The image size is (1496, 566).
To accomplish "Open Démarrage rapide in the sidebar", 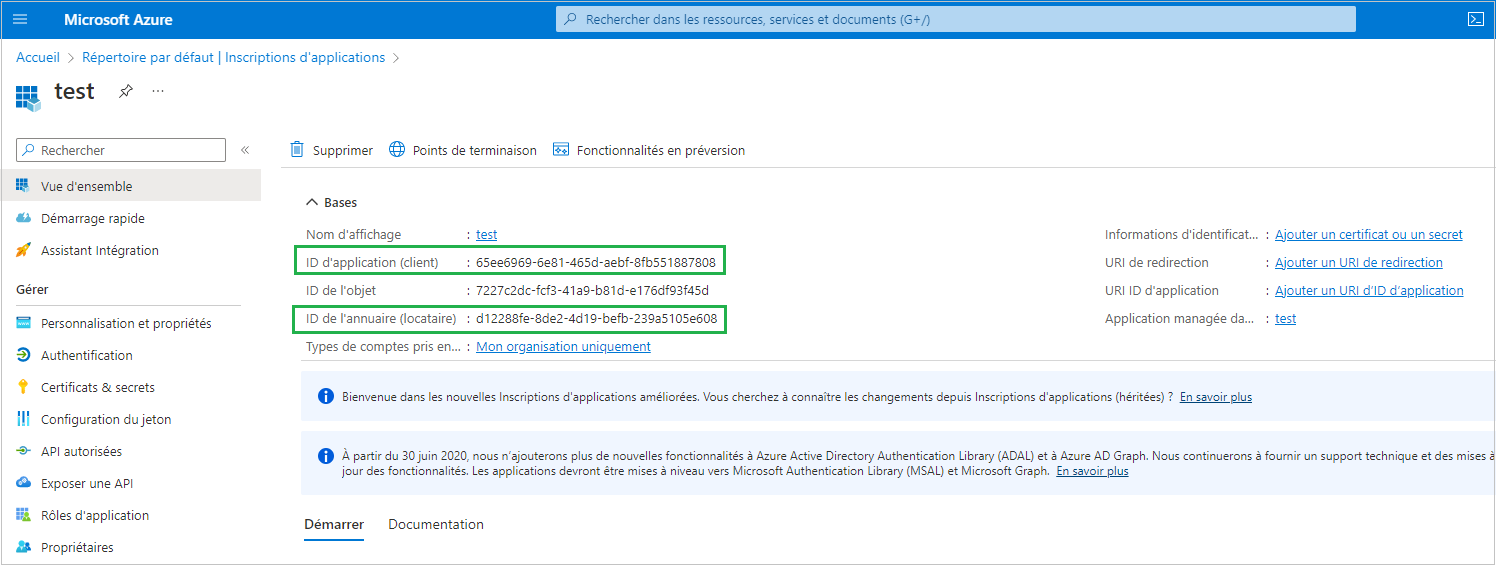I will coord(92,218).
